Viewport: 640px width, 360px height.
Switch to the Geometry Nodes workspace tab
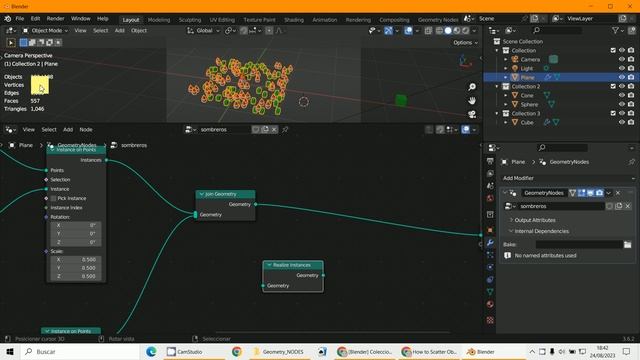point(438,20)
